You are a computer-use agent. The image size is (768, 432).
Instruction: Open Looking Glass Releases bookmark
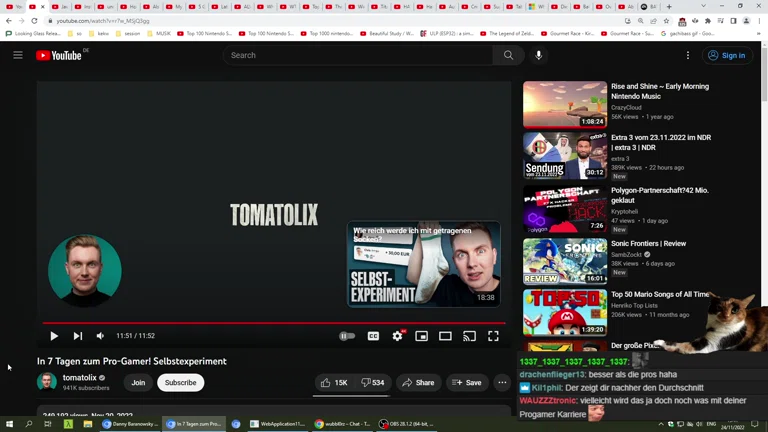click(33, 34)
